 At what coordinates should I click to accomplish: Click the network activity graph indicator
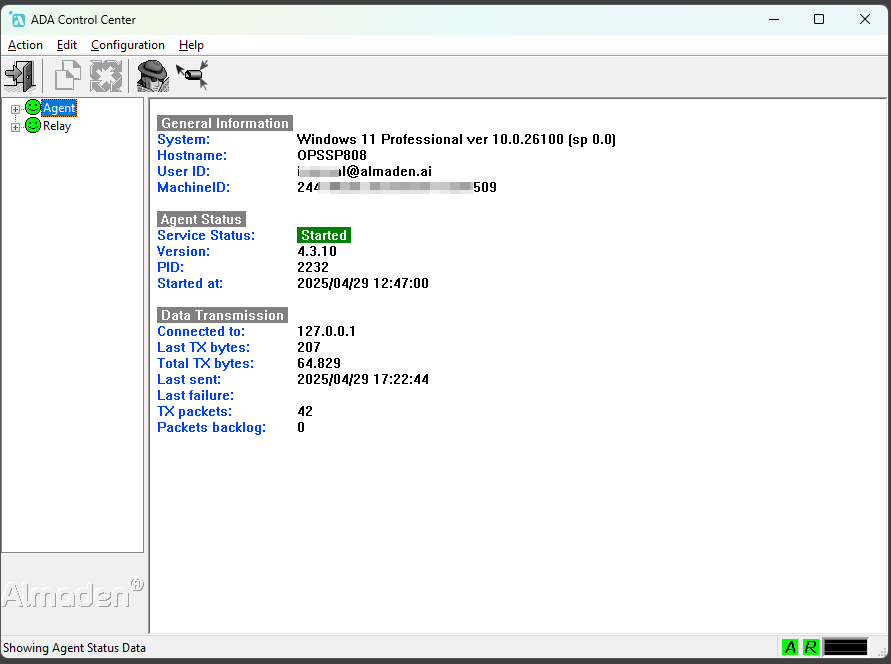845,647
